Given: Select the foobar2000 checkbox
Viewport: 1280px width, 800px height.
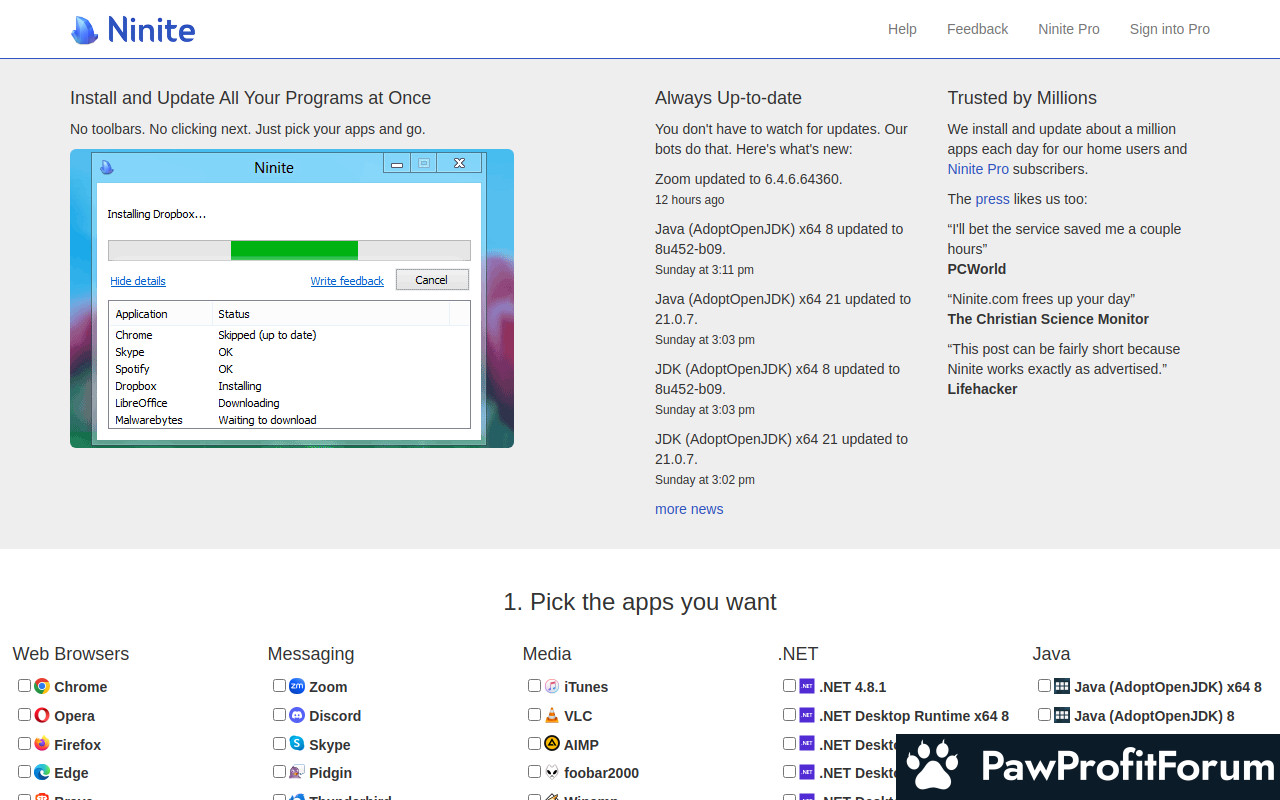Looking at the screenshot, I should [534, 772].
